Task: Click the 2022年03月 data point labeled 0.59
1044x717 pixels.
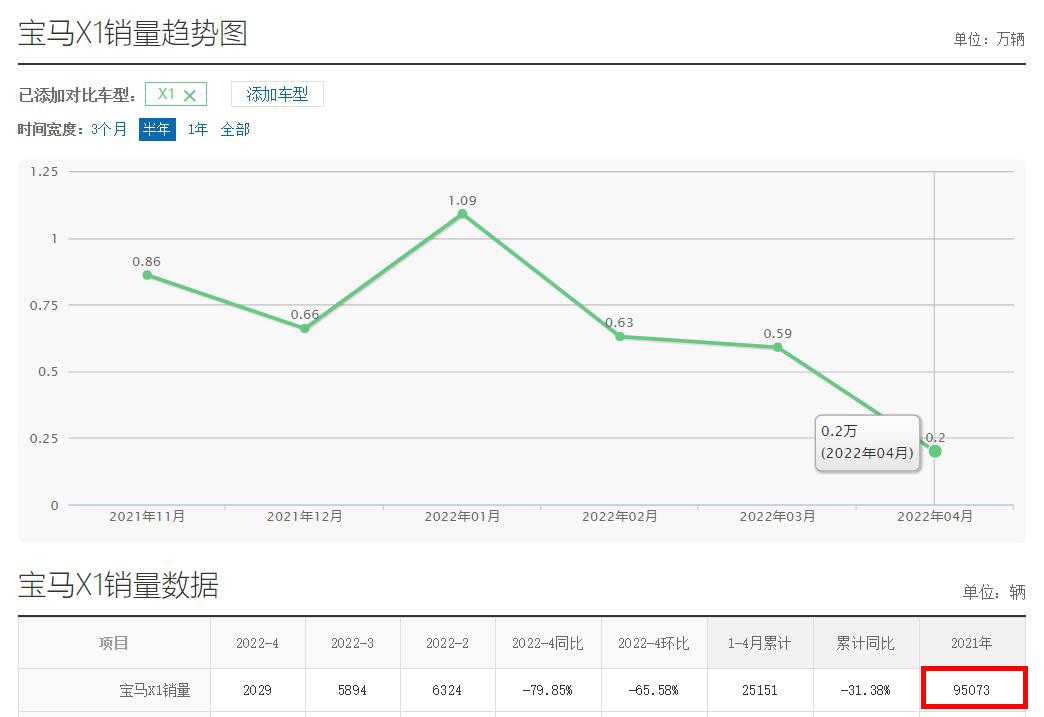Action: pos(778,347)
